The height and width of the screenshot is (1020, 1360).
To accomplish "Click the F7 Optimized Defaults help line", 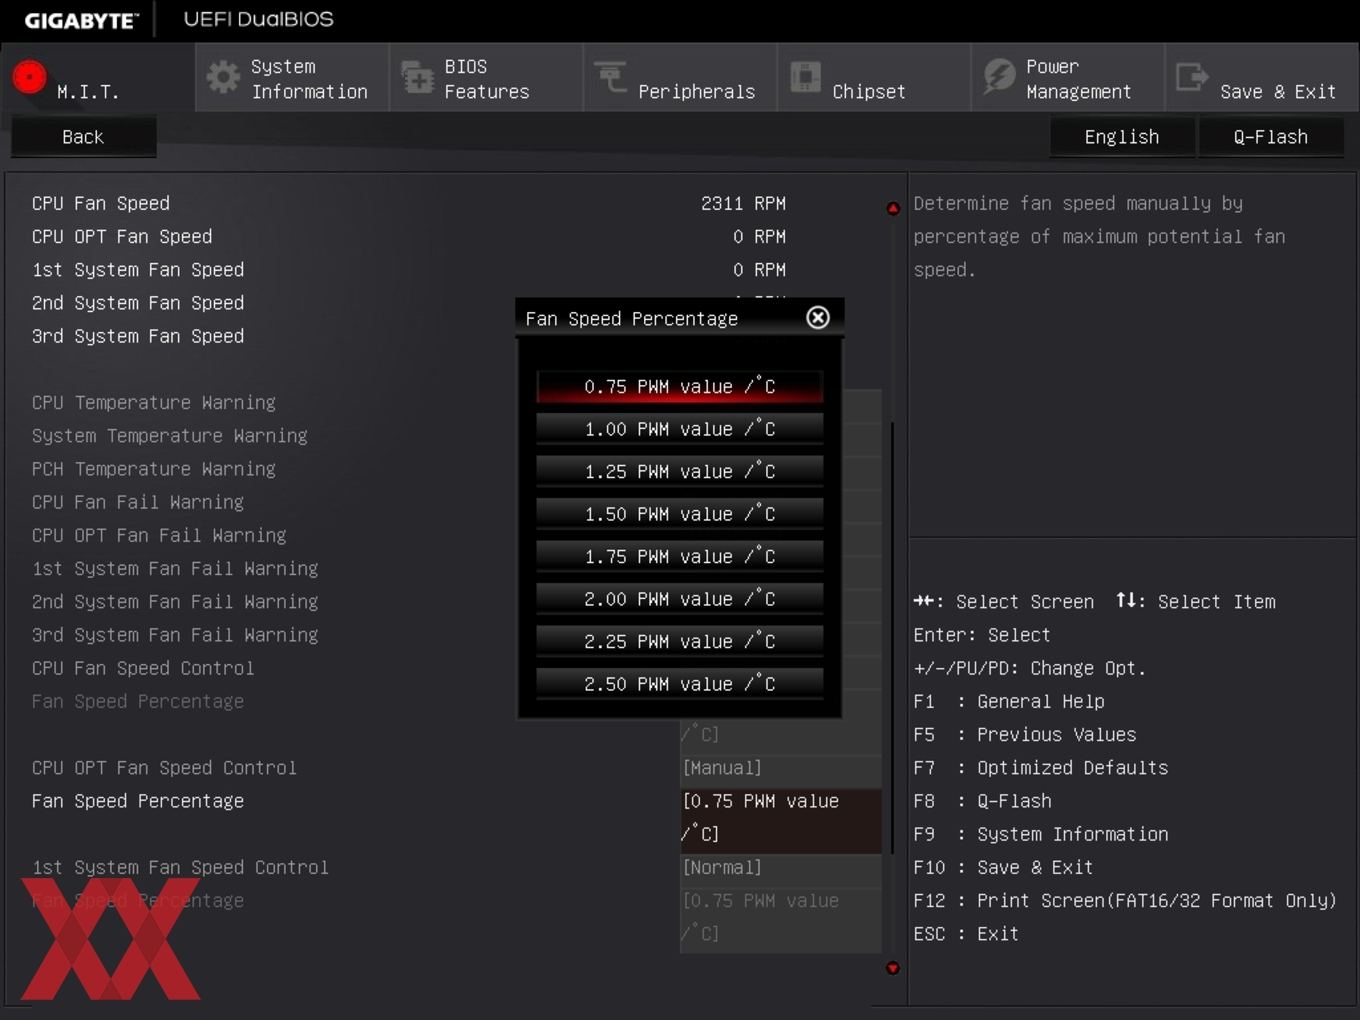I will pos(1040,768).
